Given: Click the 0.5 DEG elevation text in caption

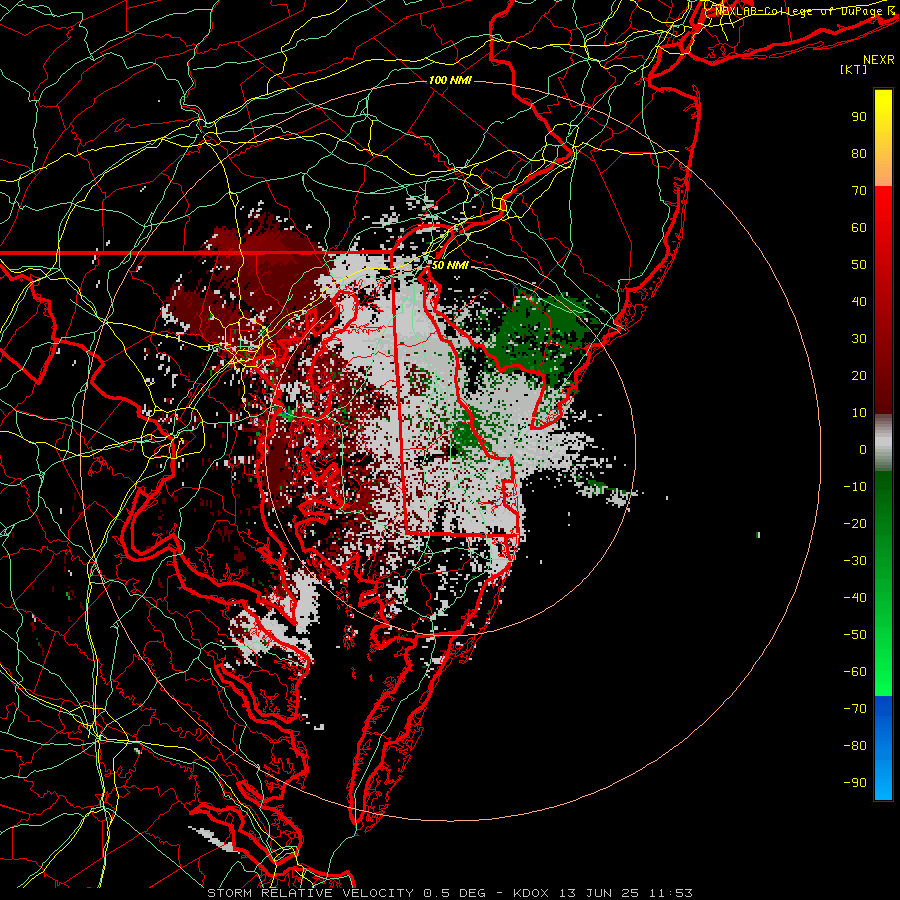Looking at the screenshot, I should click(x=454, y=893).
